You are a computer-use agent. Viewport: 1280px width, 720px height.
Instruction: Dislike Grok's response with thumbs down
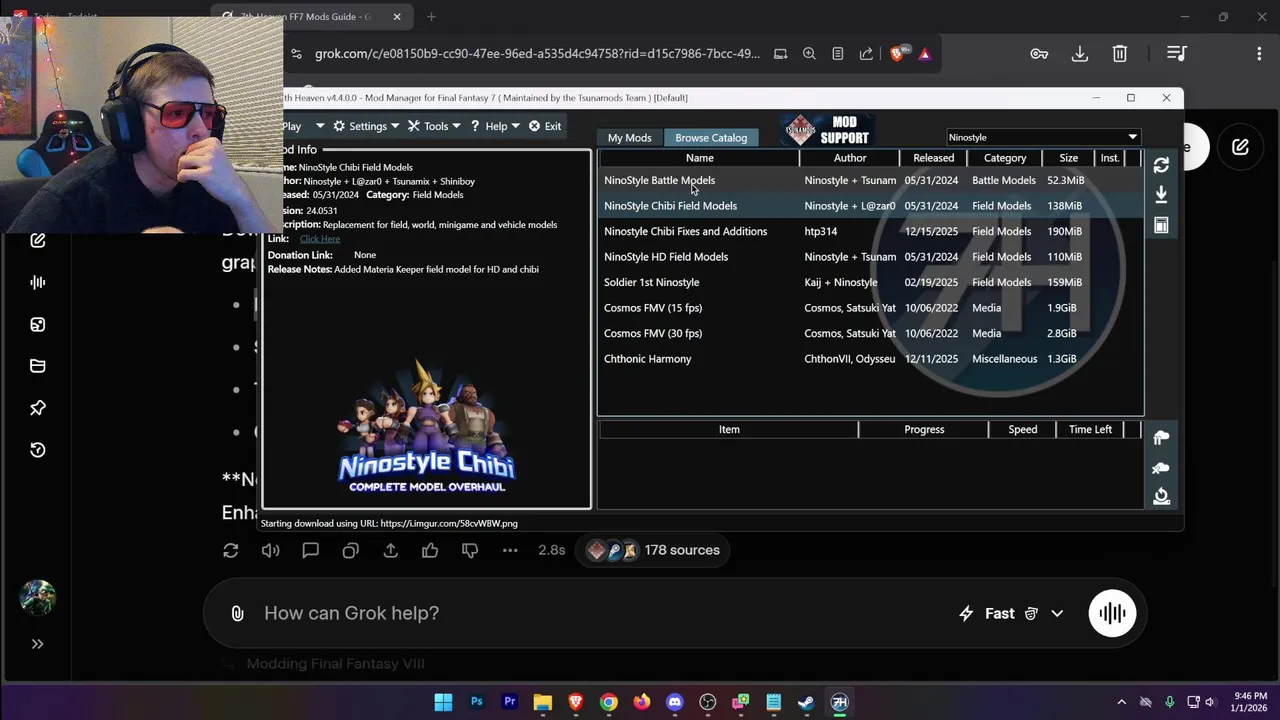tap(470, 550)
